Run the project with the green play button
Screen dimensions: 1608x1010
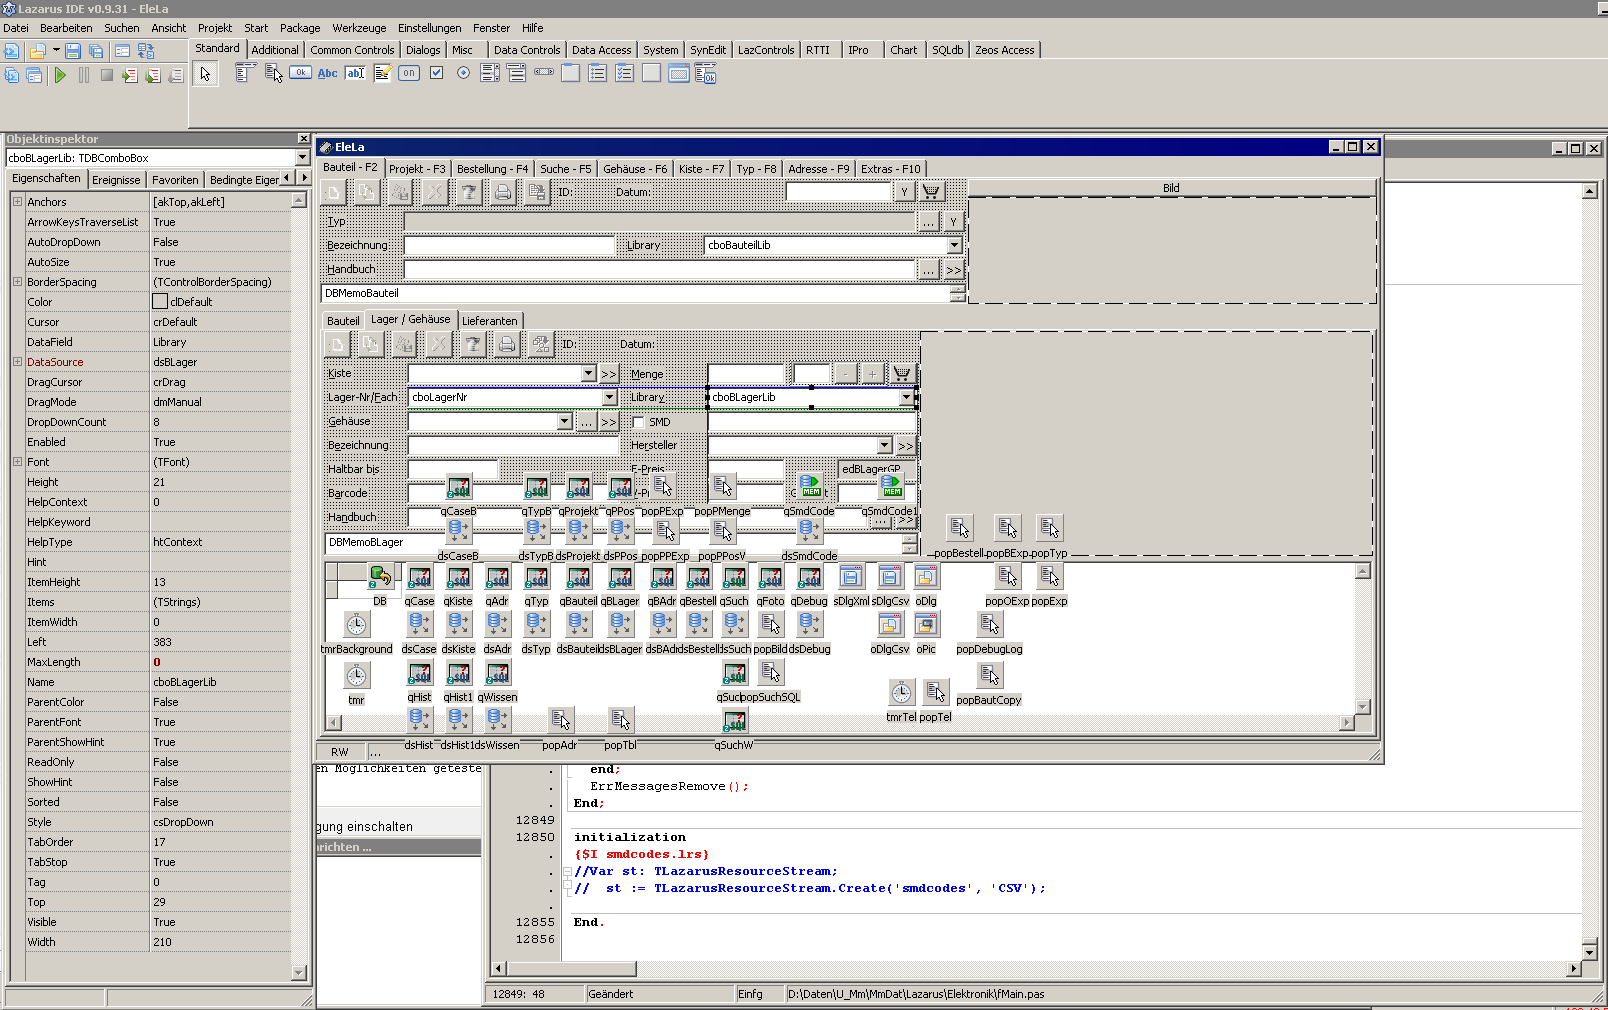pyautogui.click(x=60, y=75)
